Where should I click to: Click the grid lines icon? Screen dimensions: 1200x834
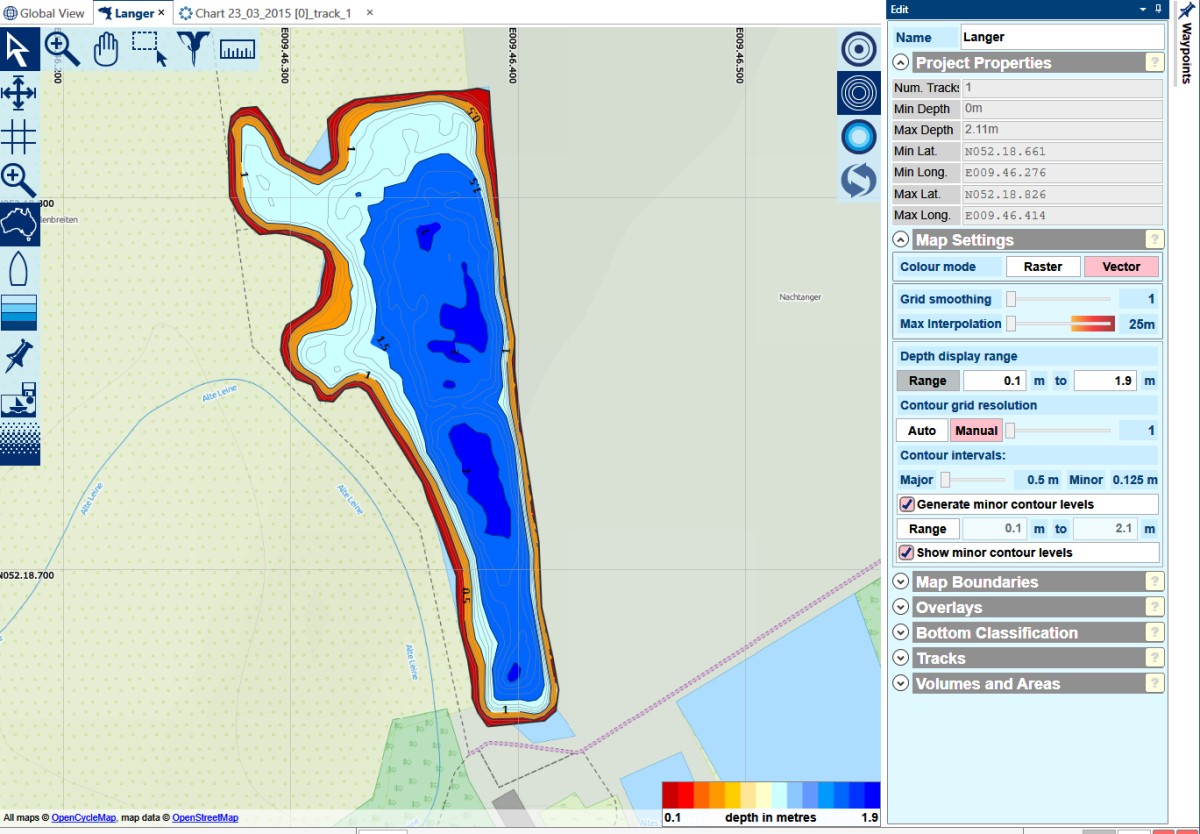tap(19, 135)
